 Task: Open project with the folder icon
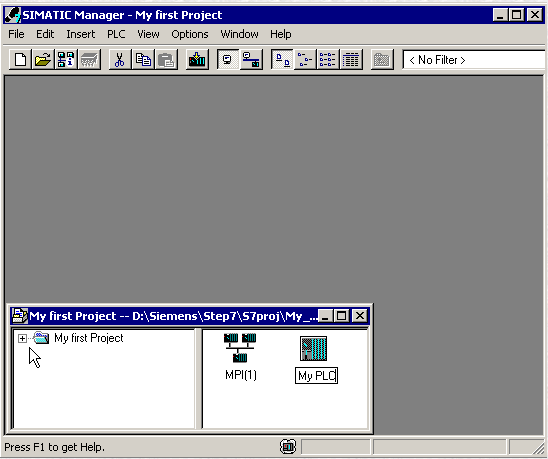tap(43, 60)
